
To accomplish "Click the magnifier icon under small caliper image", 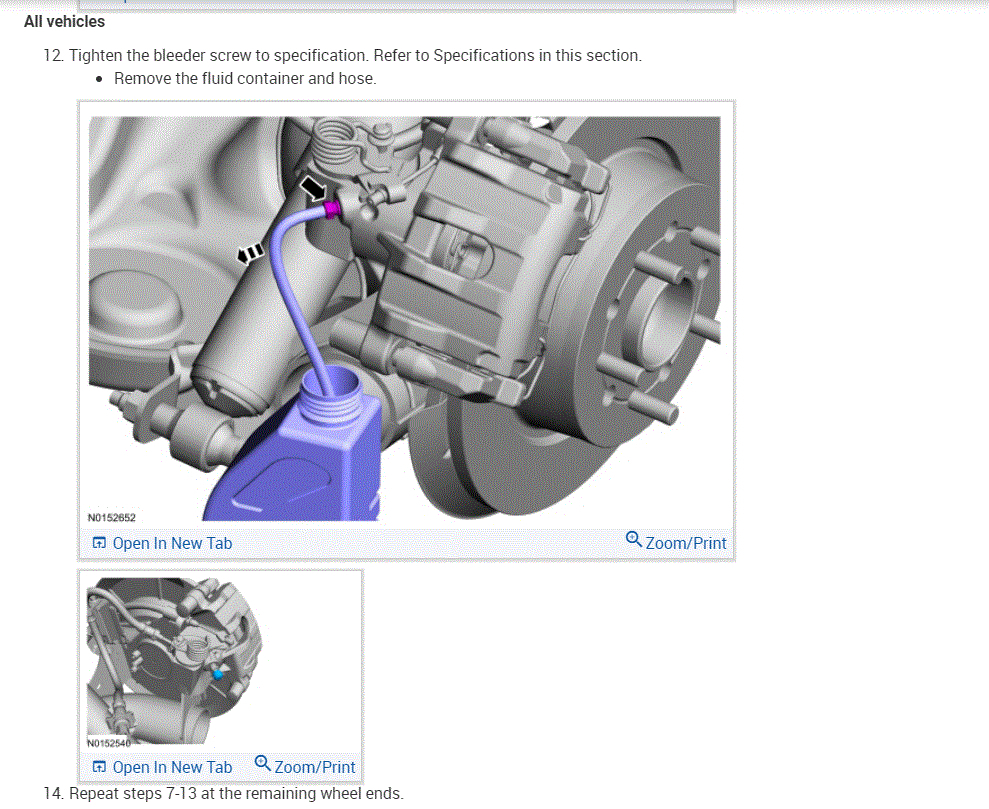I will (262, 764).
